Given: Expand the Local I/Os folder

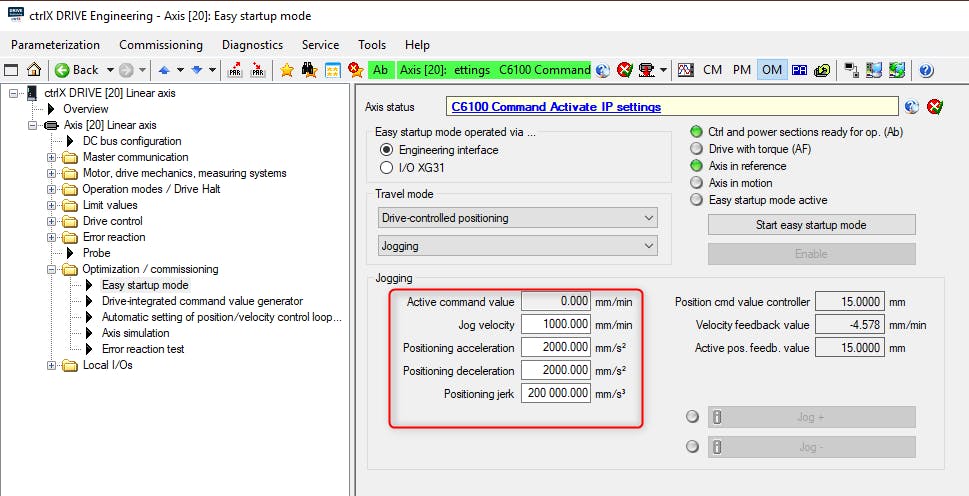Looking at the screenshot, I should pyautogui.click(x=52, y=365).
